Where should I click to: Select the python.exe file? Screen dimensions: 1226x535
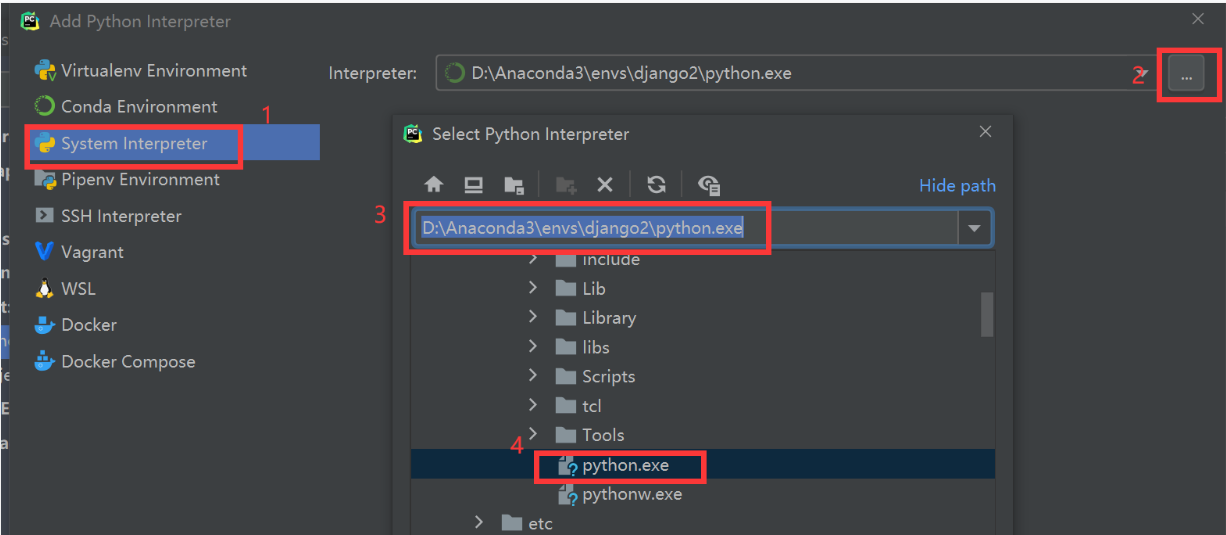[625, 465]
